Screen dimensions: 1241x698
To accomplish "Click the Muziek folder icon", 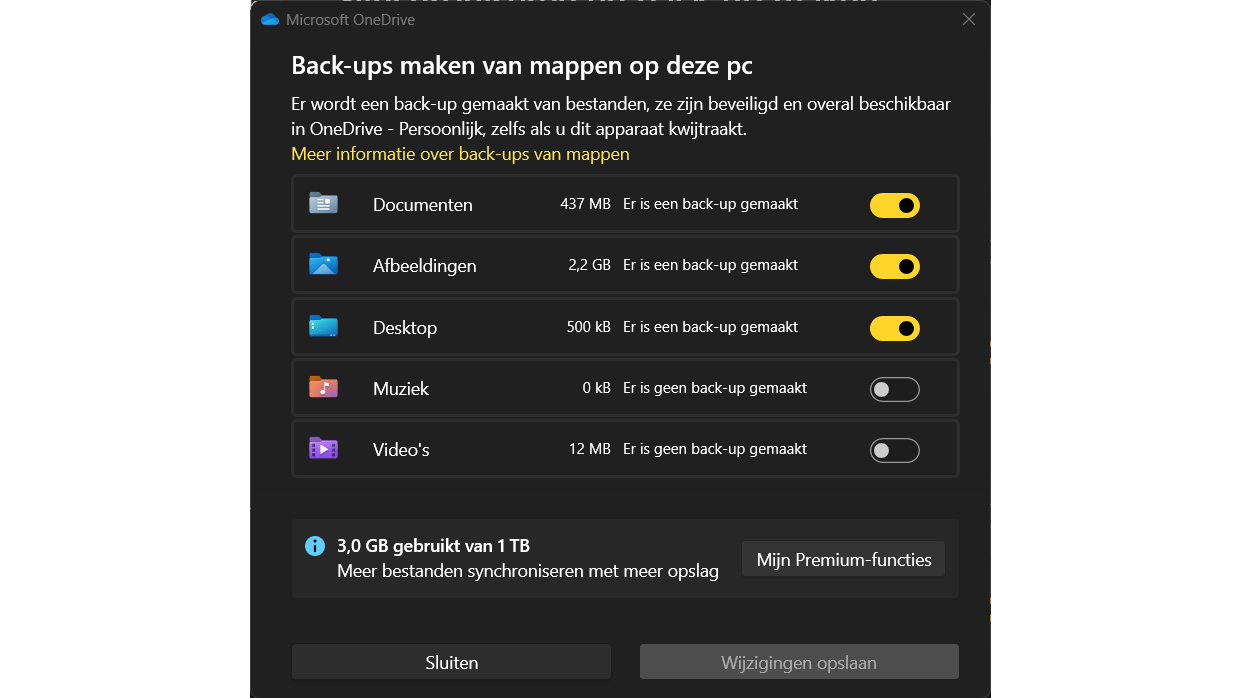I will coord(323,388).
